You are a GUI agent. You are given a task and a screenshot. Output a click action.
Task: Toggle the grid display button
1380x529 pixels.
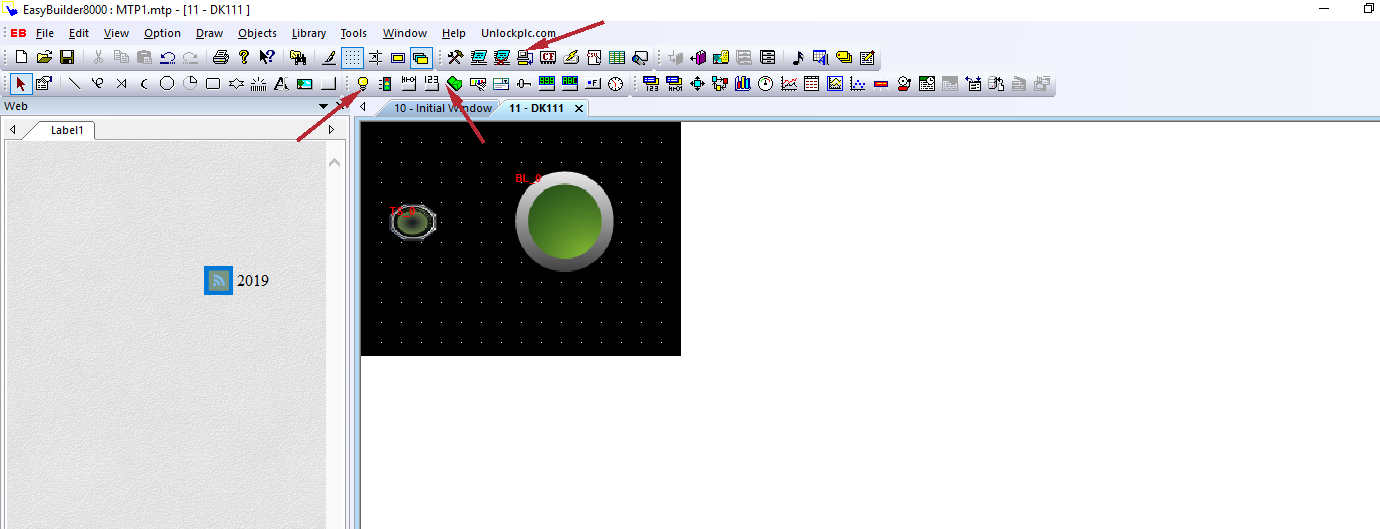coord(352,57)
